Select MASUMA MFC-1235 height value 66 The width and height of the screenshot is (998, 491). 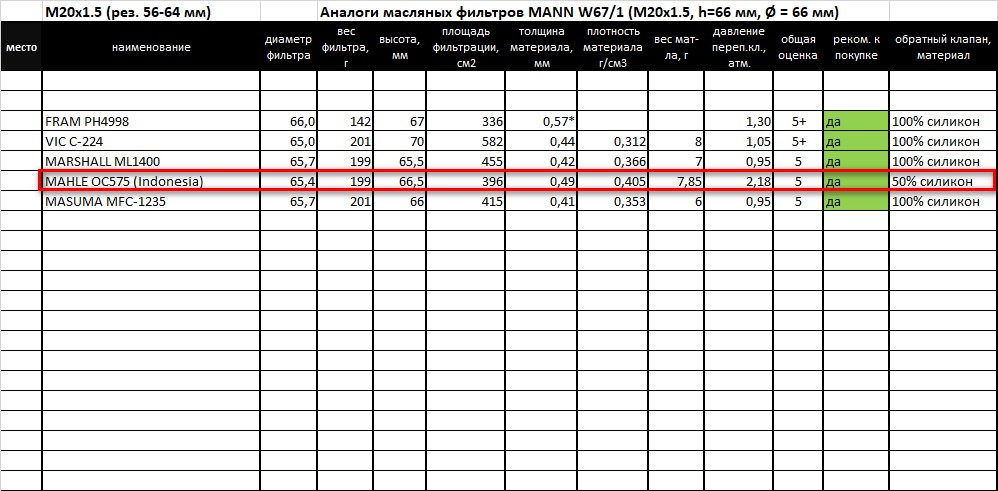click(399, 201)
